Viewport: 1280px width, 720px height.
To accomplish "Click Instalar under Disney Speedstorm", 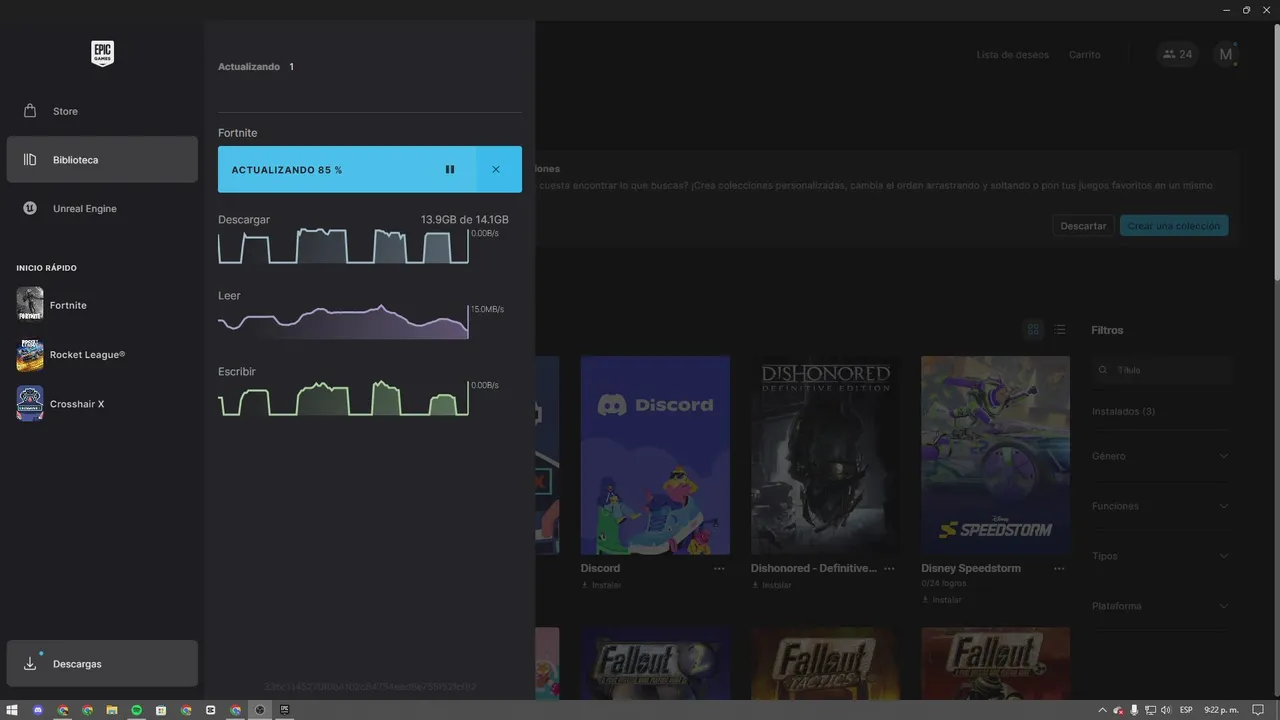I will point(941,600).
